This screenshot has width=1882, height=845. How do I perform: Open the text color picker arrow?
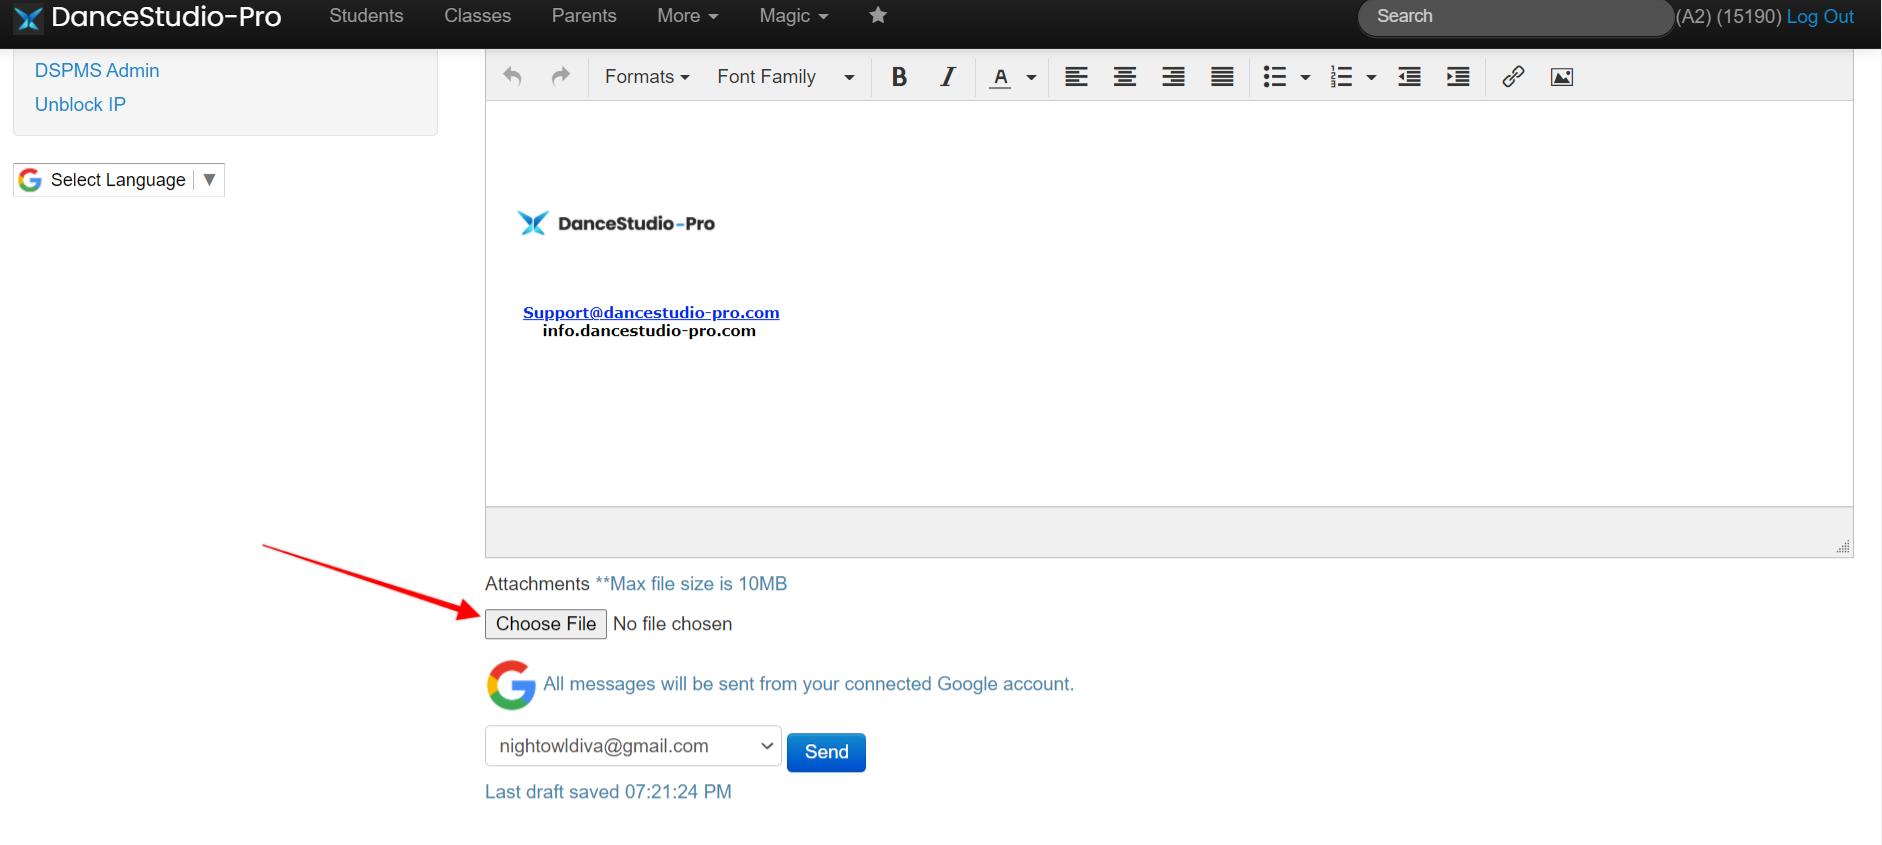coord(1031,77)
